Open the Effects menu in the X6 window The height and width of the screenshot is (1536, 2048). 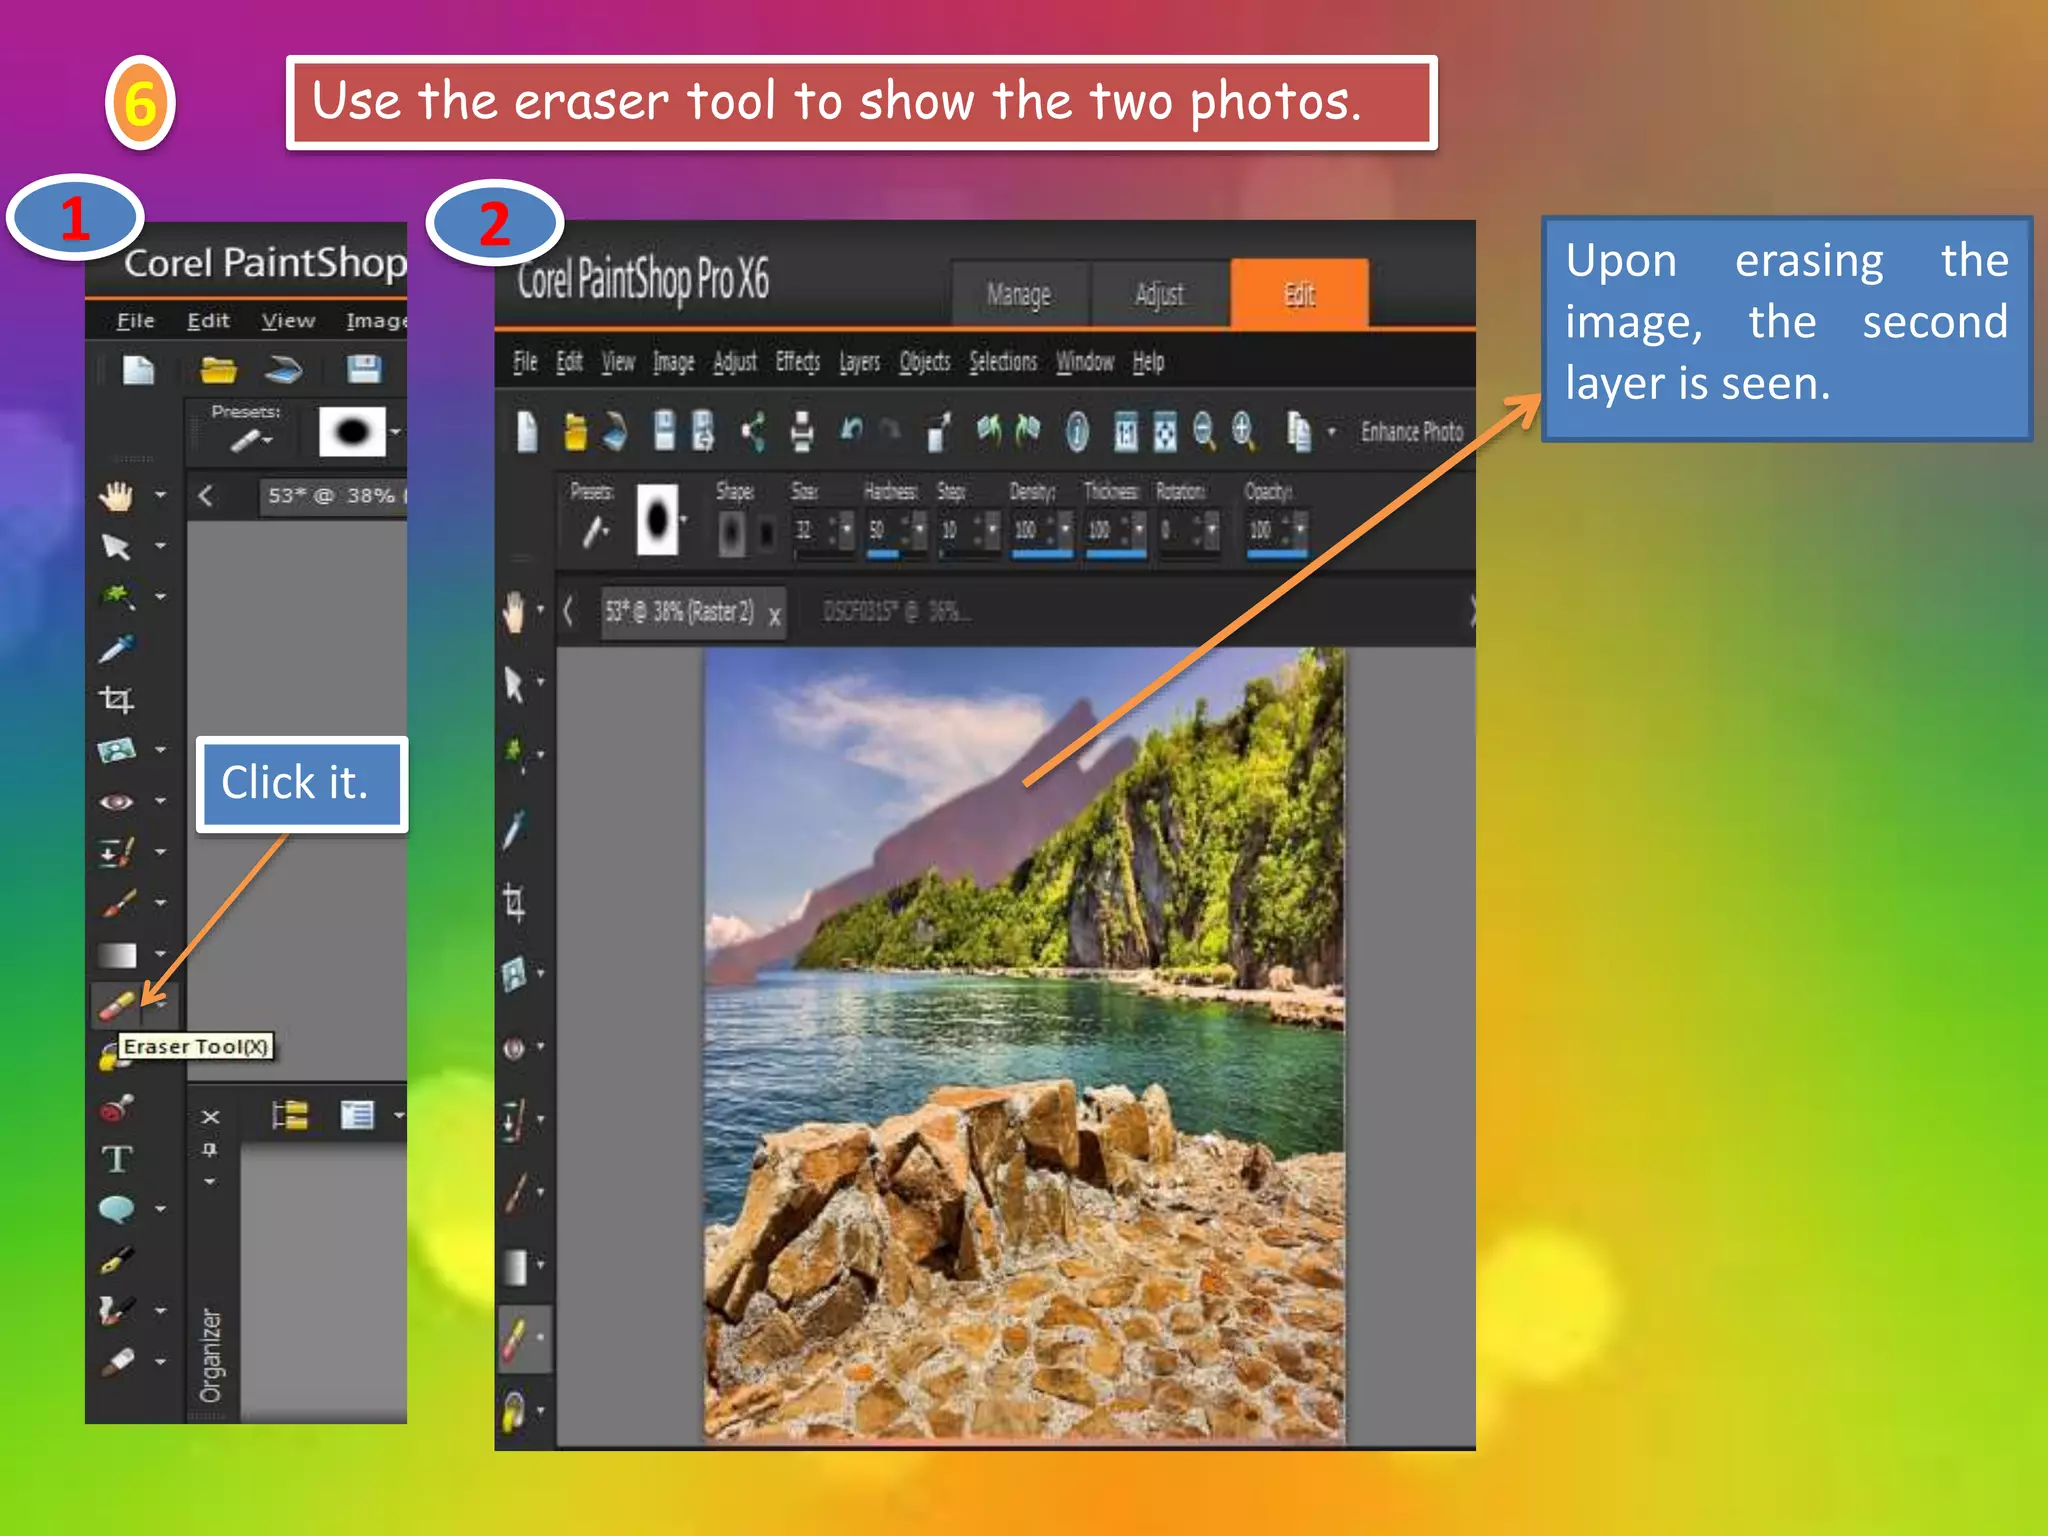(x=797, y=361)
